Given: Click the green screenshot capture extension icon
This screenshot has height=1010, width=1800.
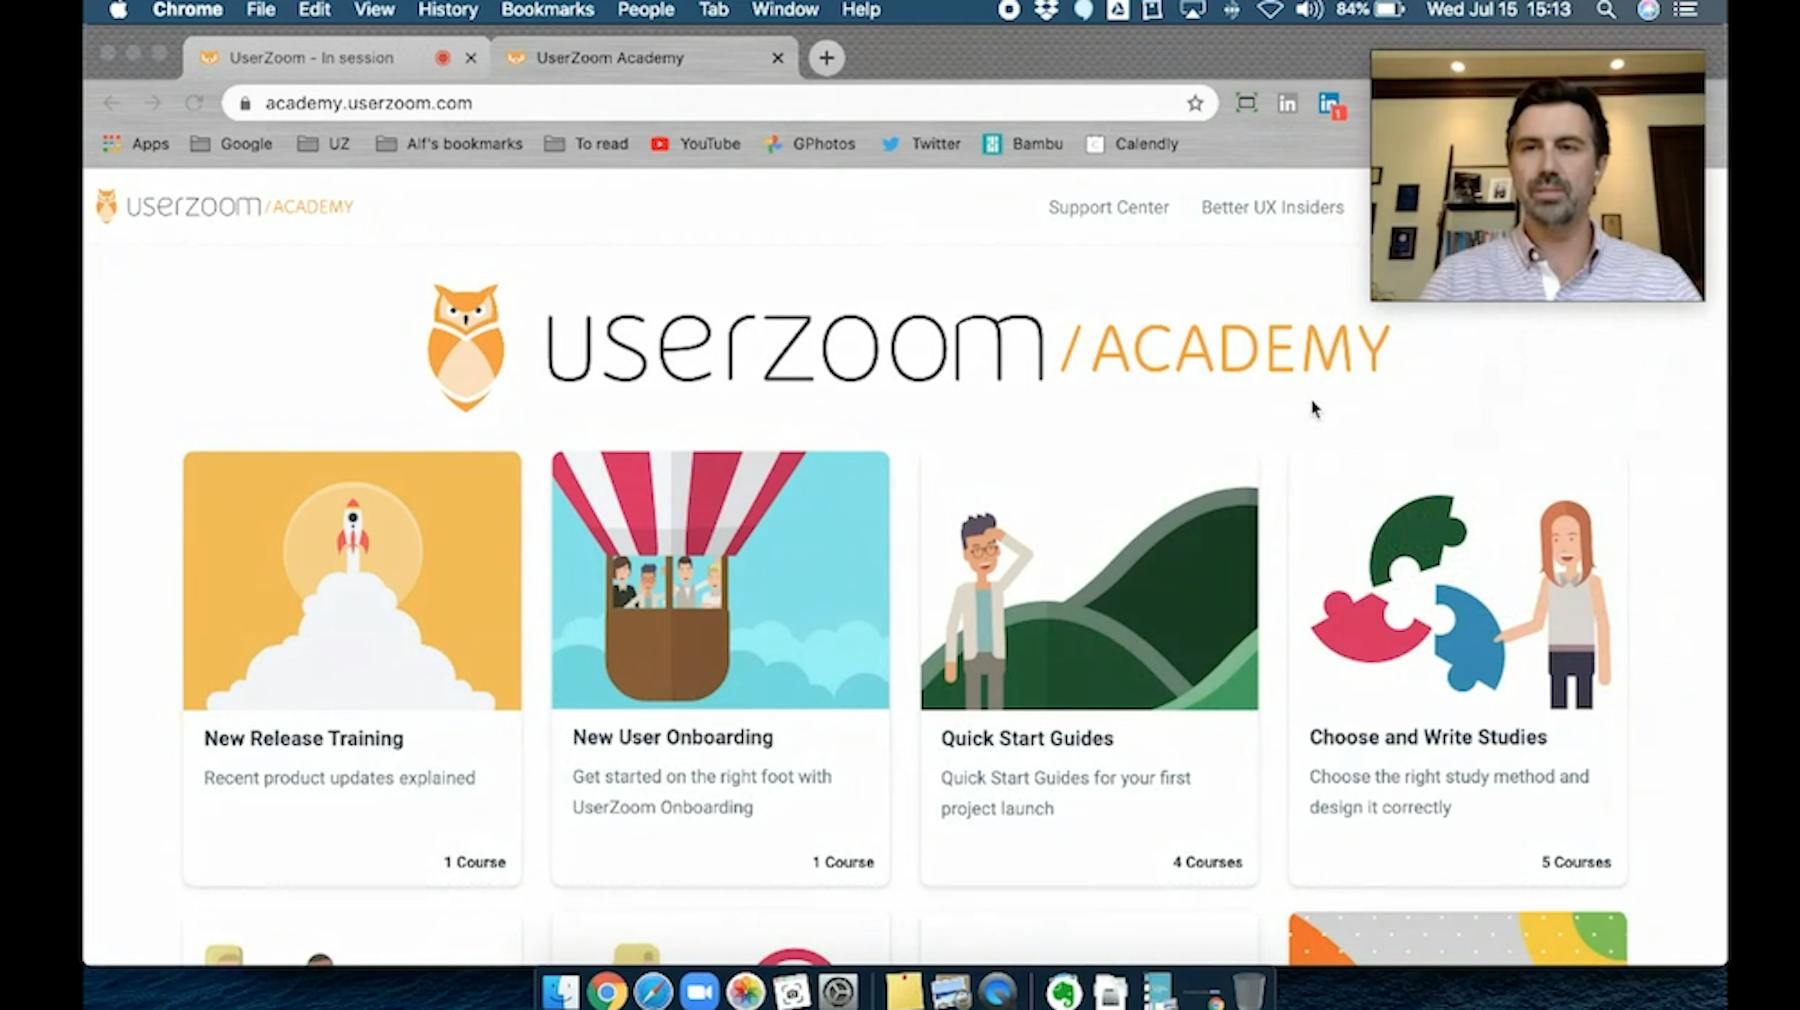Looking at the screenshot, I should tap(1246, 103).
